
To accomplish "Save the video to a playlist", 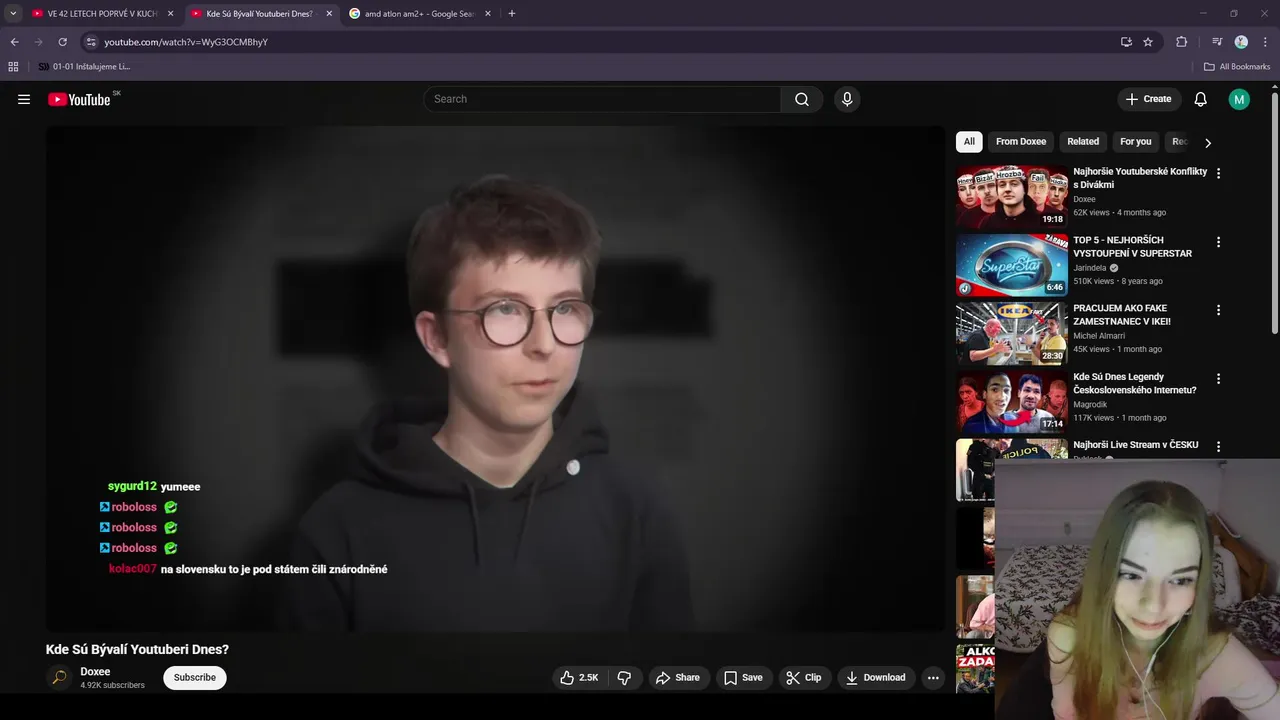I will point(743,678).
